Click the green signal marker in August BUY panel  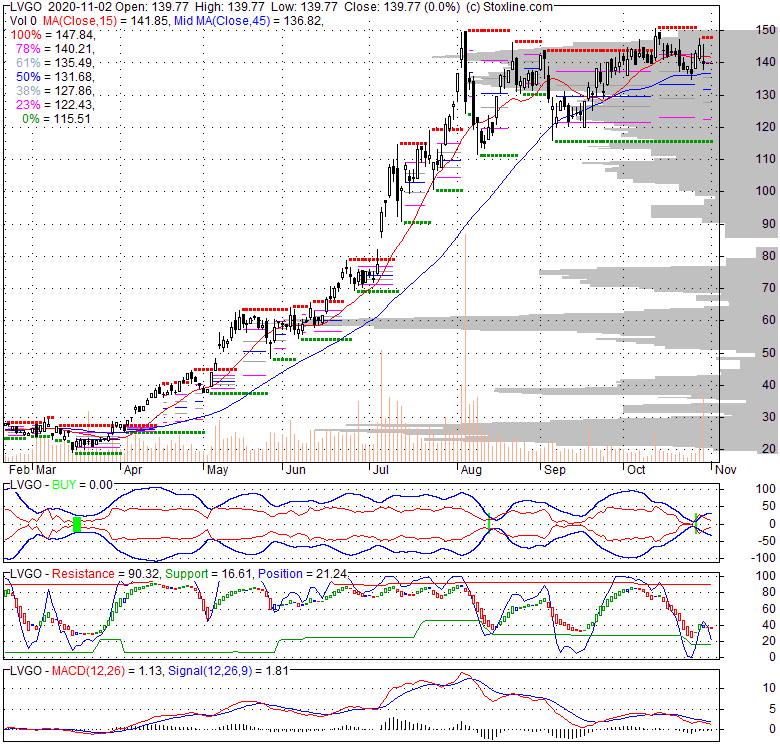[489, 523]
